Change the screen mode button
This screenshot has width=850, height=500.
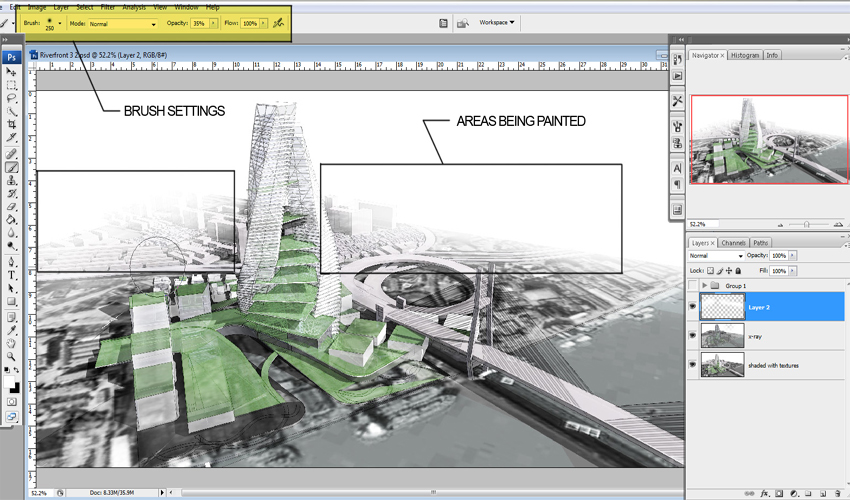tap(11, 416)
